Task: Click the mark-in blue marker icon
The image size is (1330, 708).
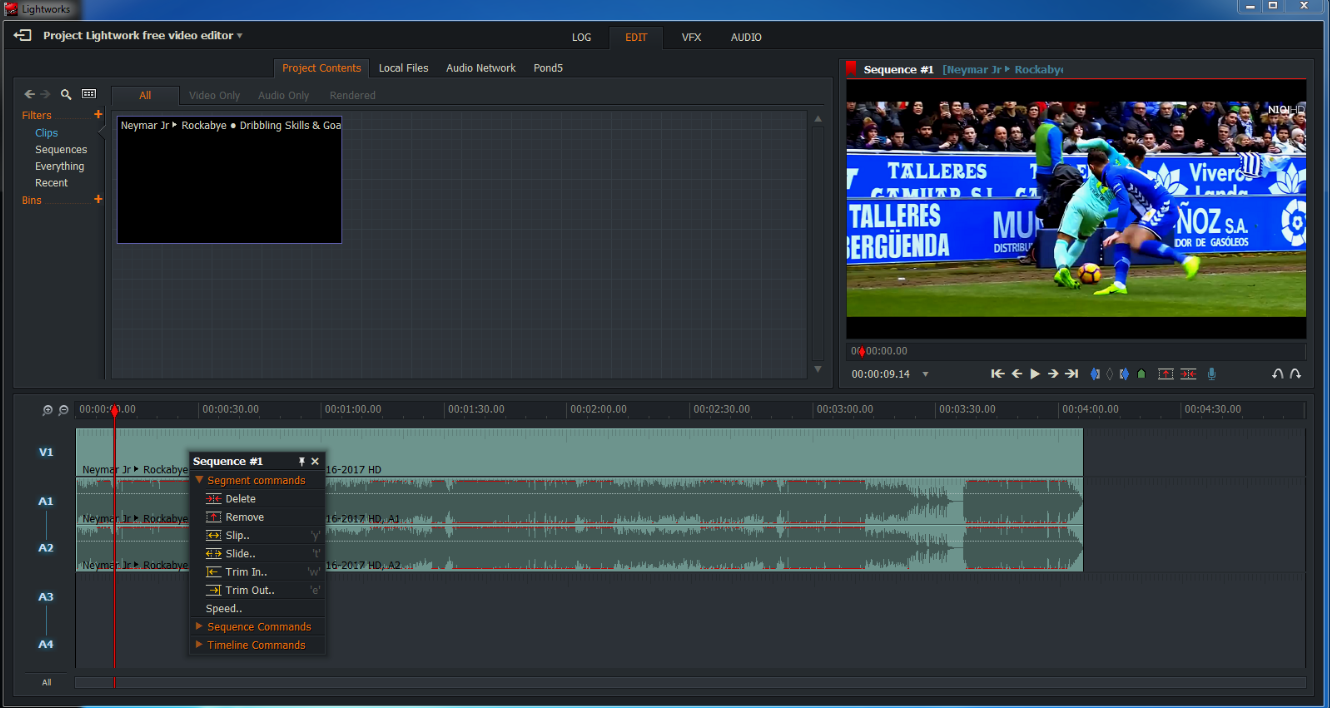Action: tap(1095, 374)
